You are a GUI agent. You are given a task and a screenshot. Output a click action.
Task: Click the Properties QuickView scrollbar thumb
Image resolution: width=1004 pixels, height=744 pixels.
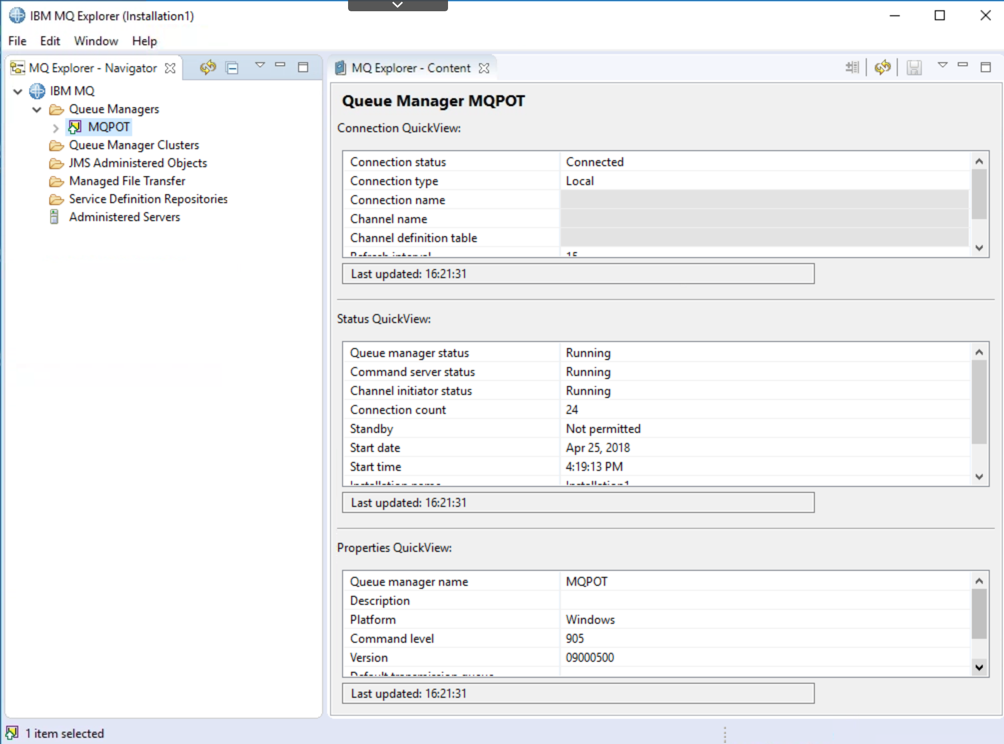click(x=979, y=614)
